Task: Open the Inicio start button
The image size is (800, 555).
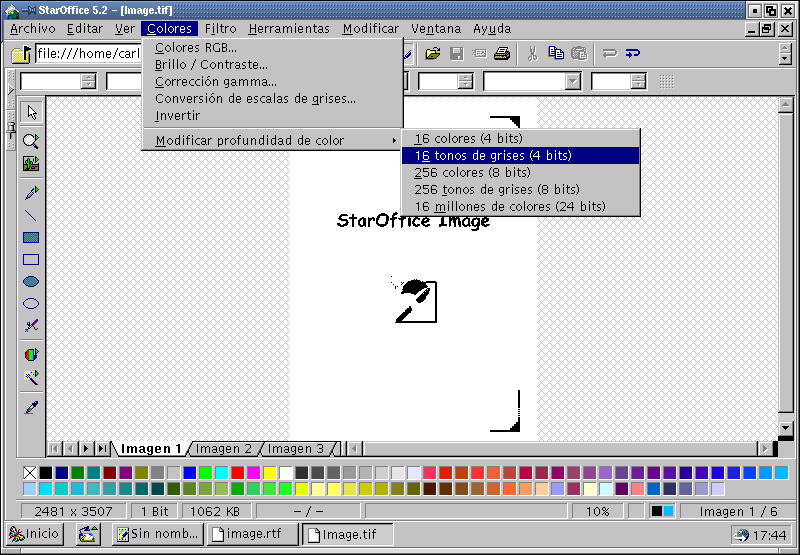Action: (x=35, y=534)
